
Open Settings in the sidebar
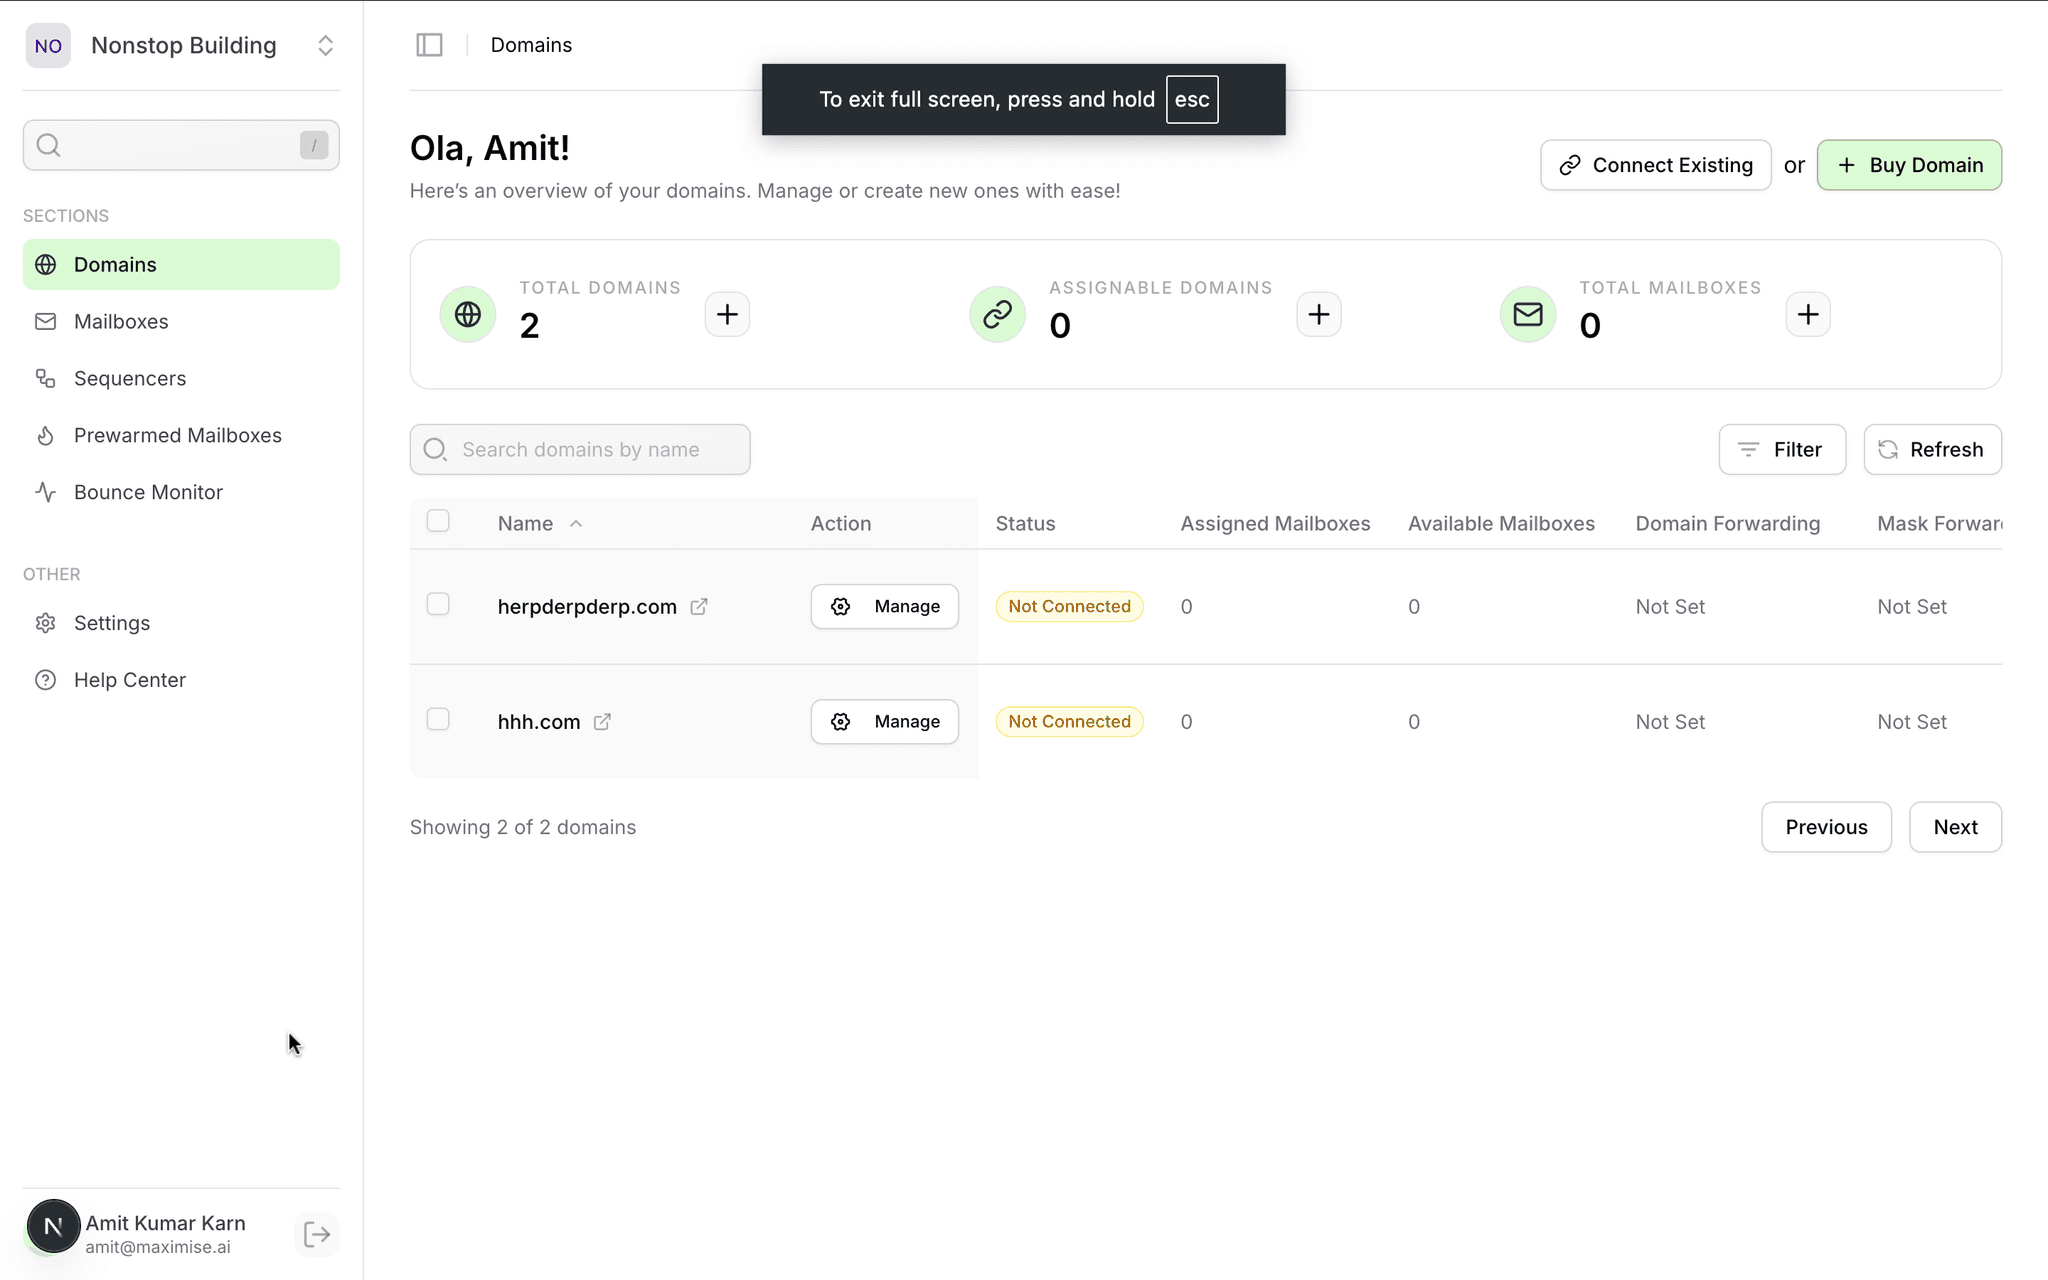[181, 623]
